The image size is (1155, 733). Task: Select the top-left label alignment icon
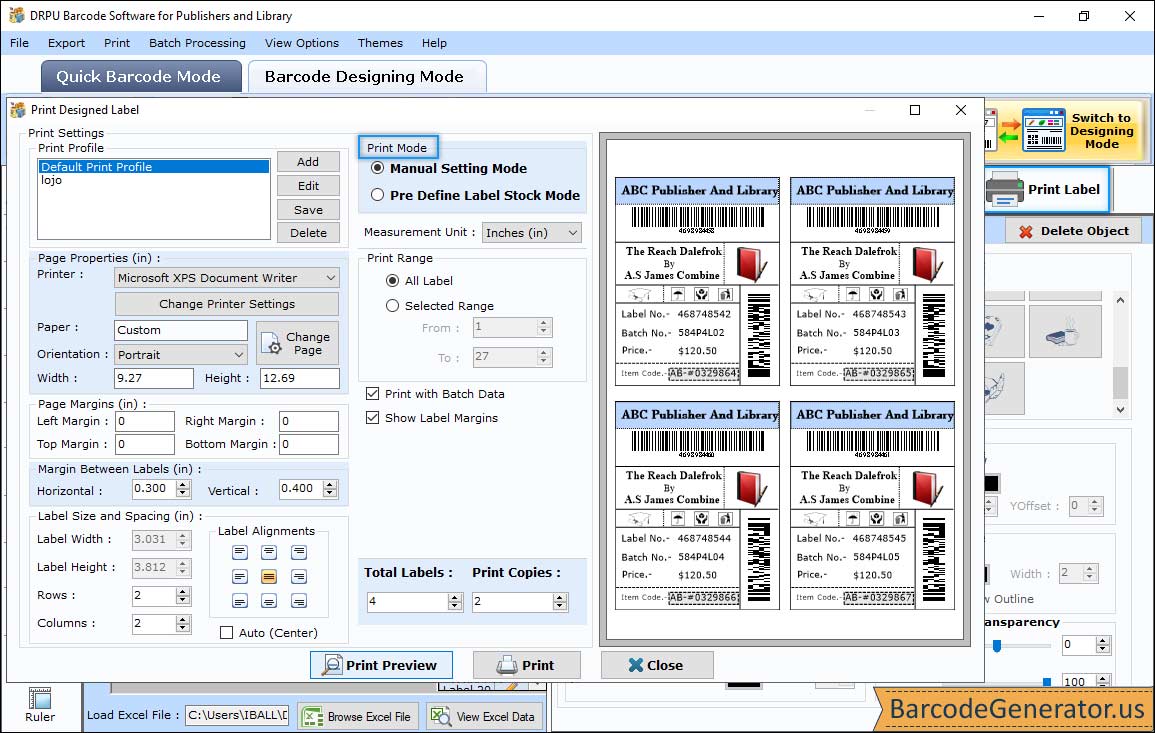pyautogui.click(x=239, y=552)
